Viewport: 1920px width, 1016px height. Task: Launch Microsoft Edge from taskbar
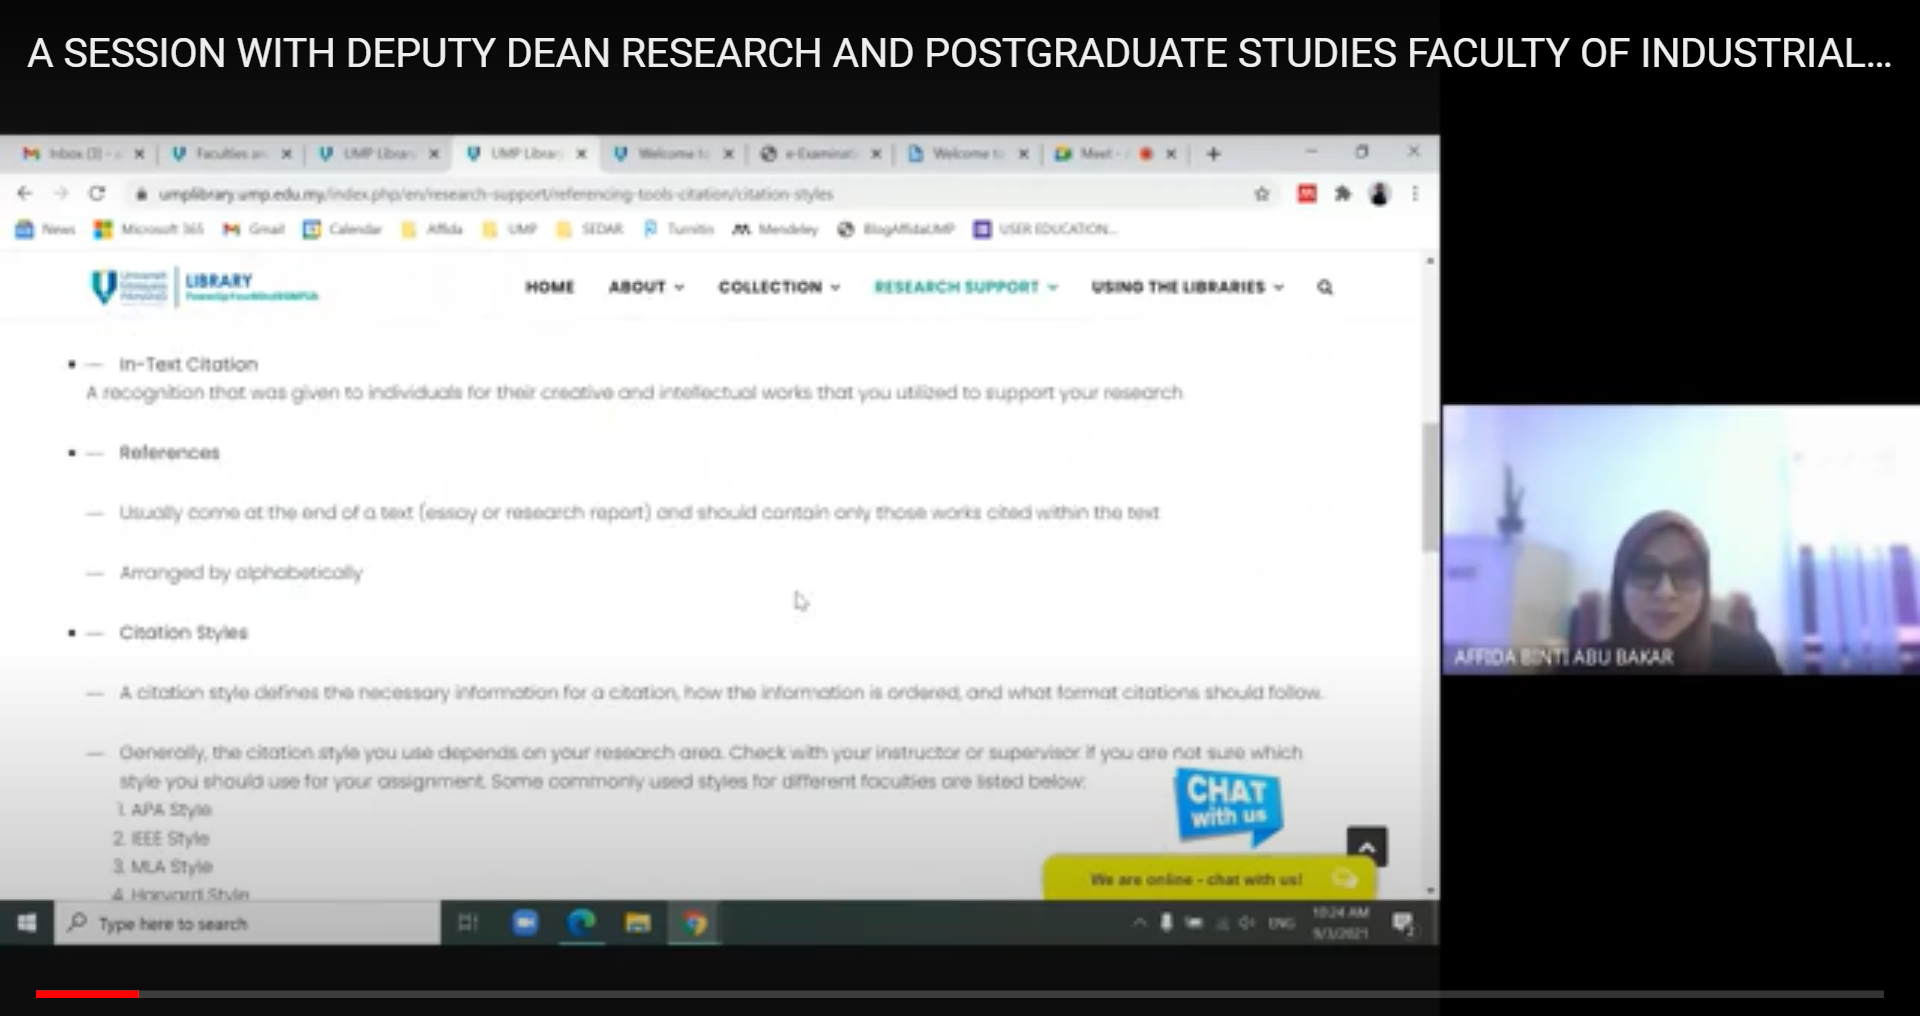tap(582, 923)
